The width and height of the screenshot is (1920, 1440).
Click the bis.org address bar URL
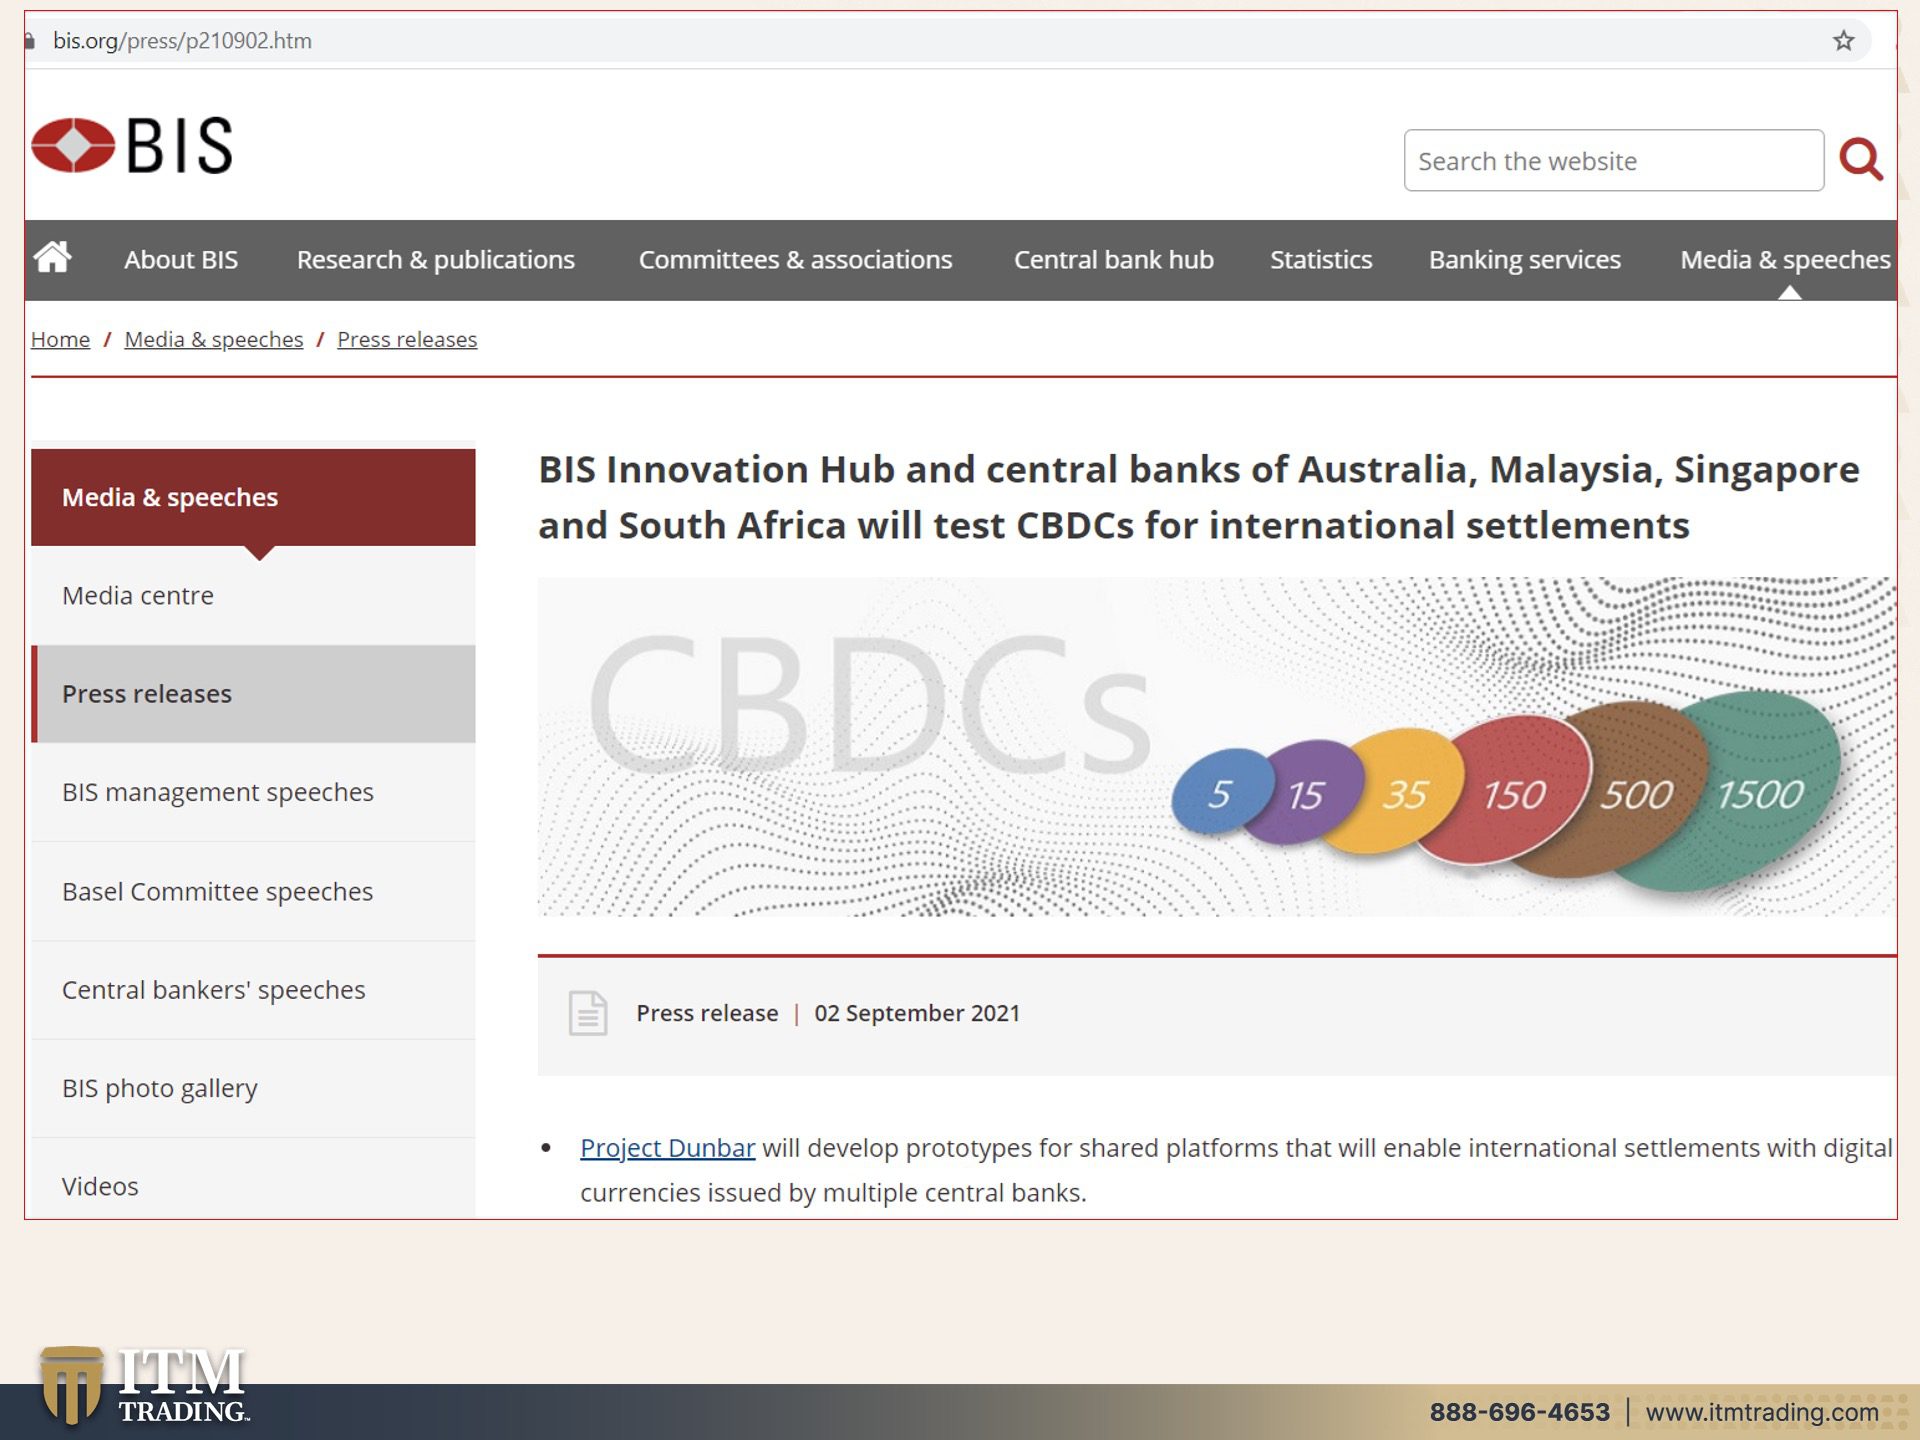(182, 41)
